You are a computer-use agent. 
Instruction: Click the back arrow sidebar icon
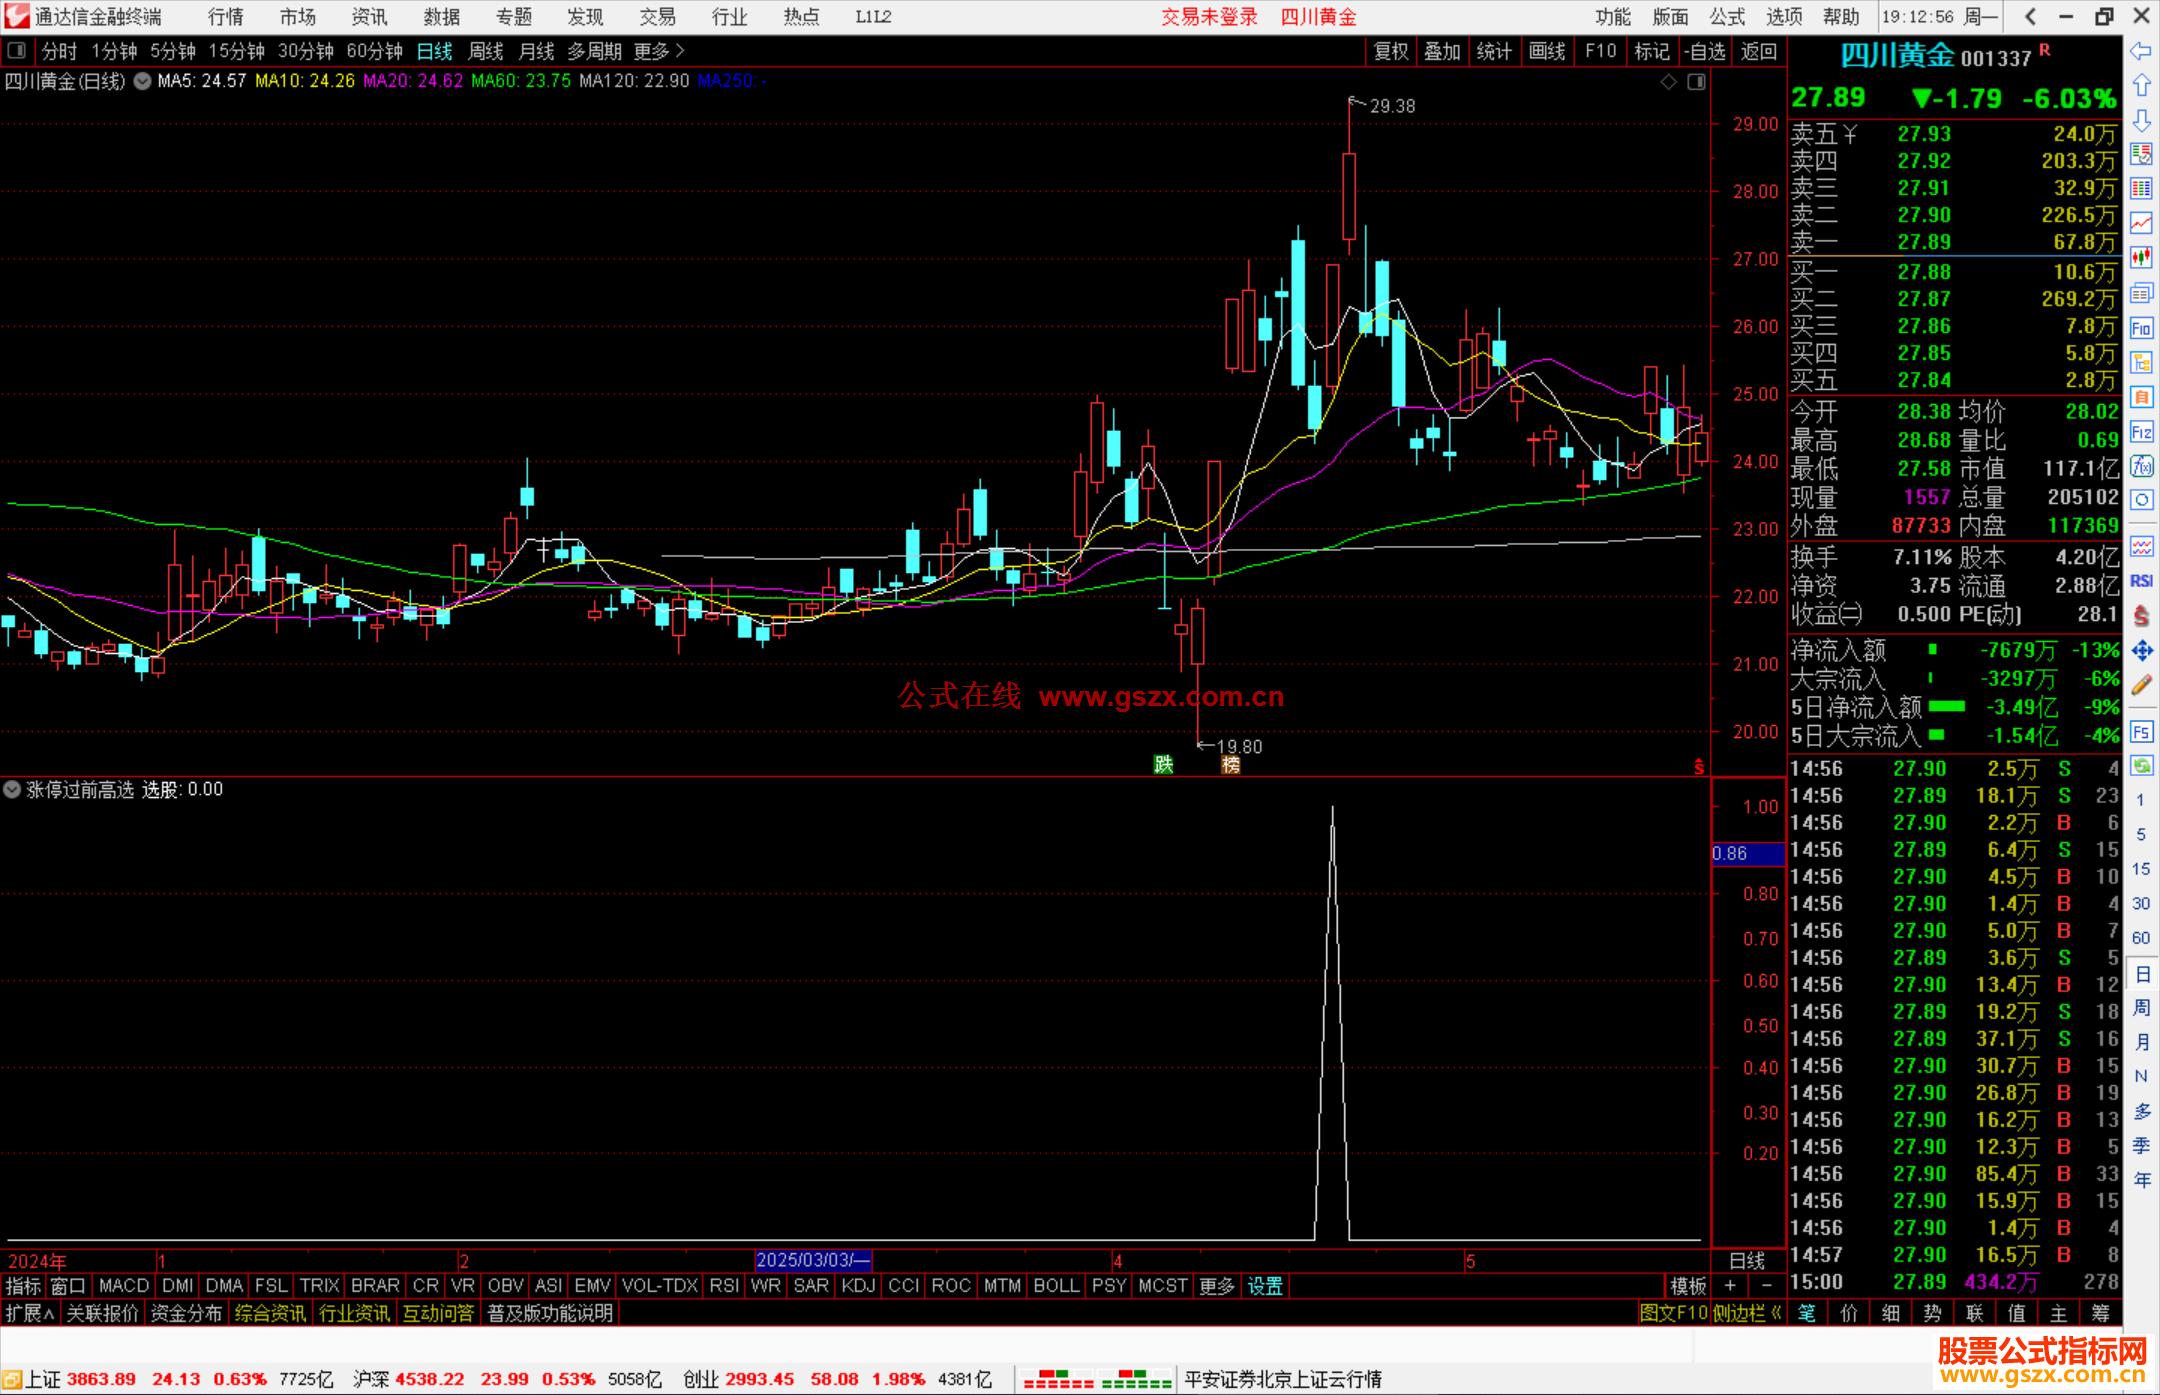[x=2141, y=52]
